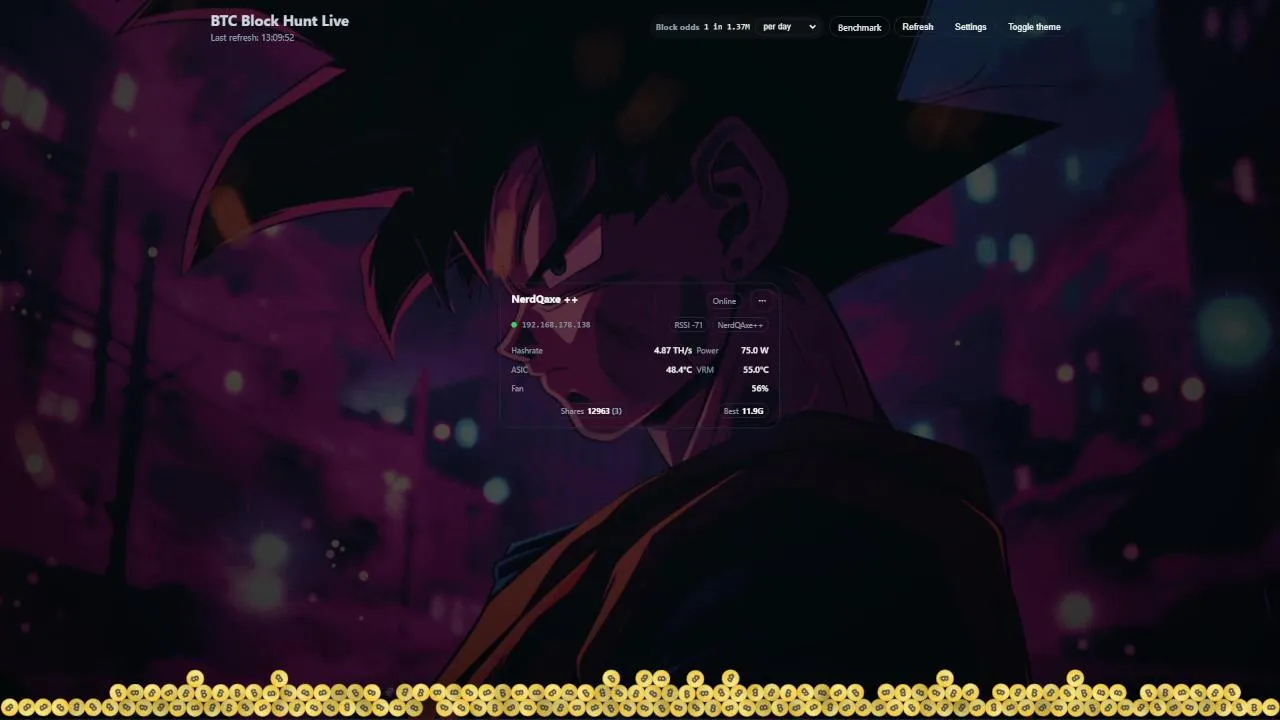Click the 48.4°C ASIC temperature value

[x=679, y=370]
